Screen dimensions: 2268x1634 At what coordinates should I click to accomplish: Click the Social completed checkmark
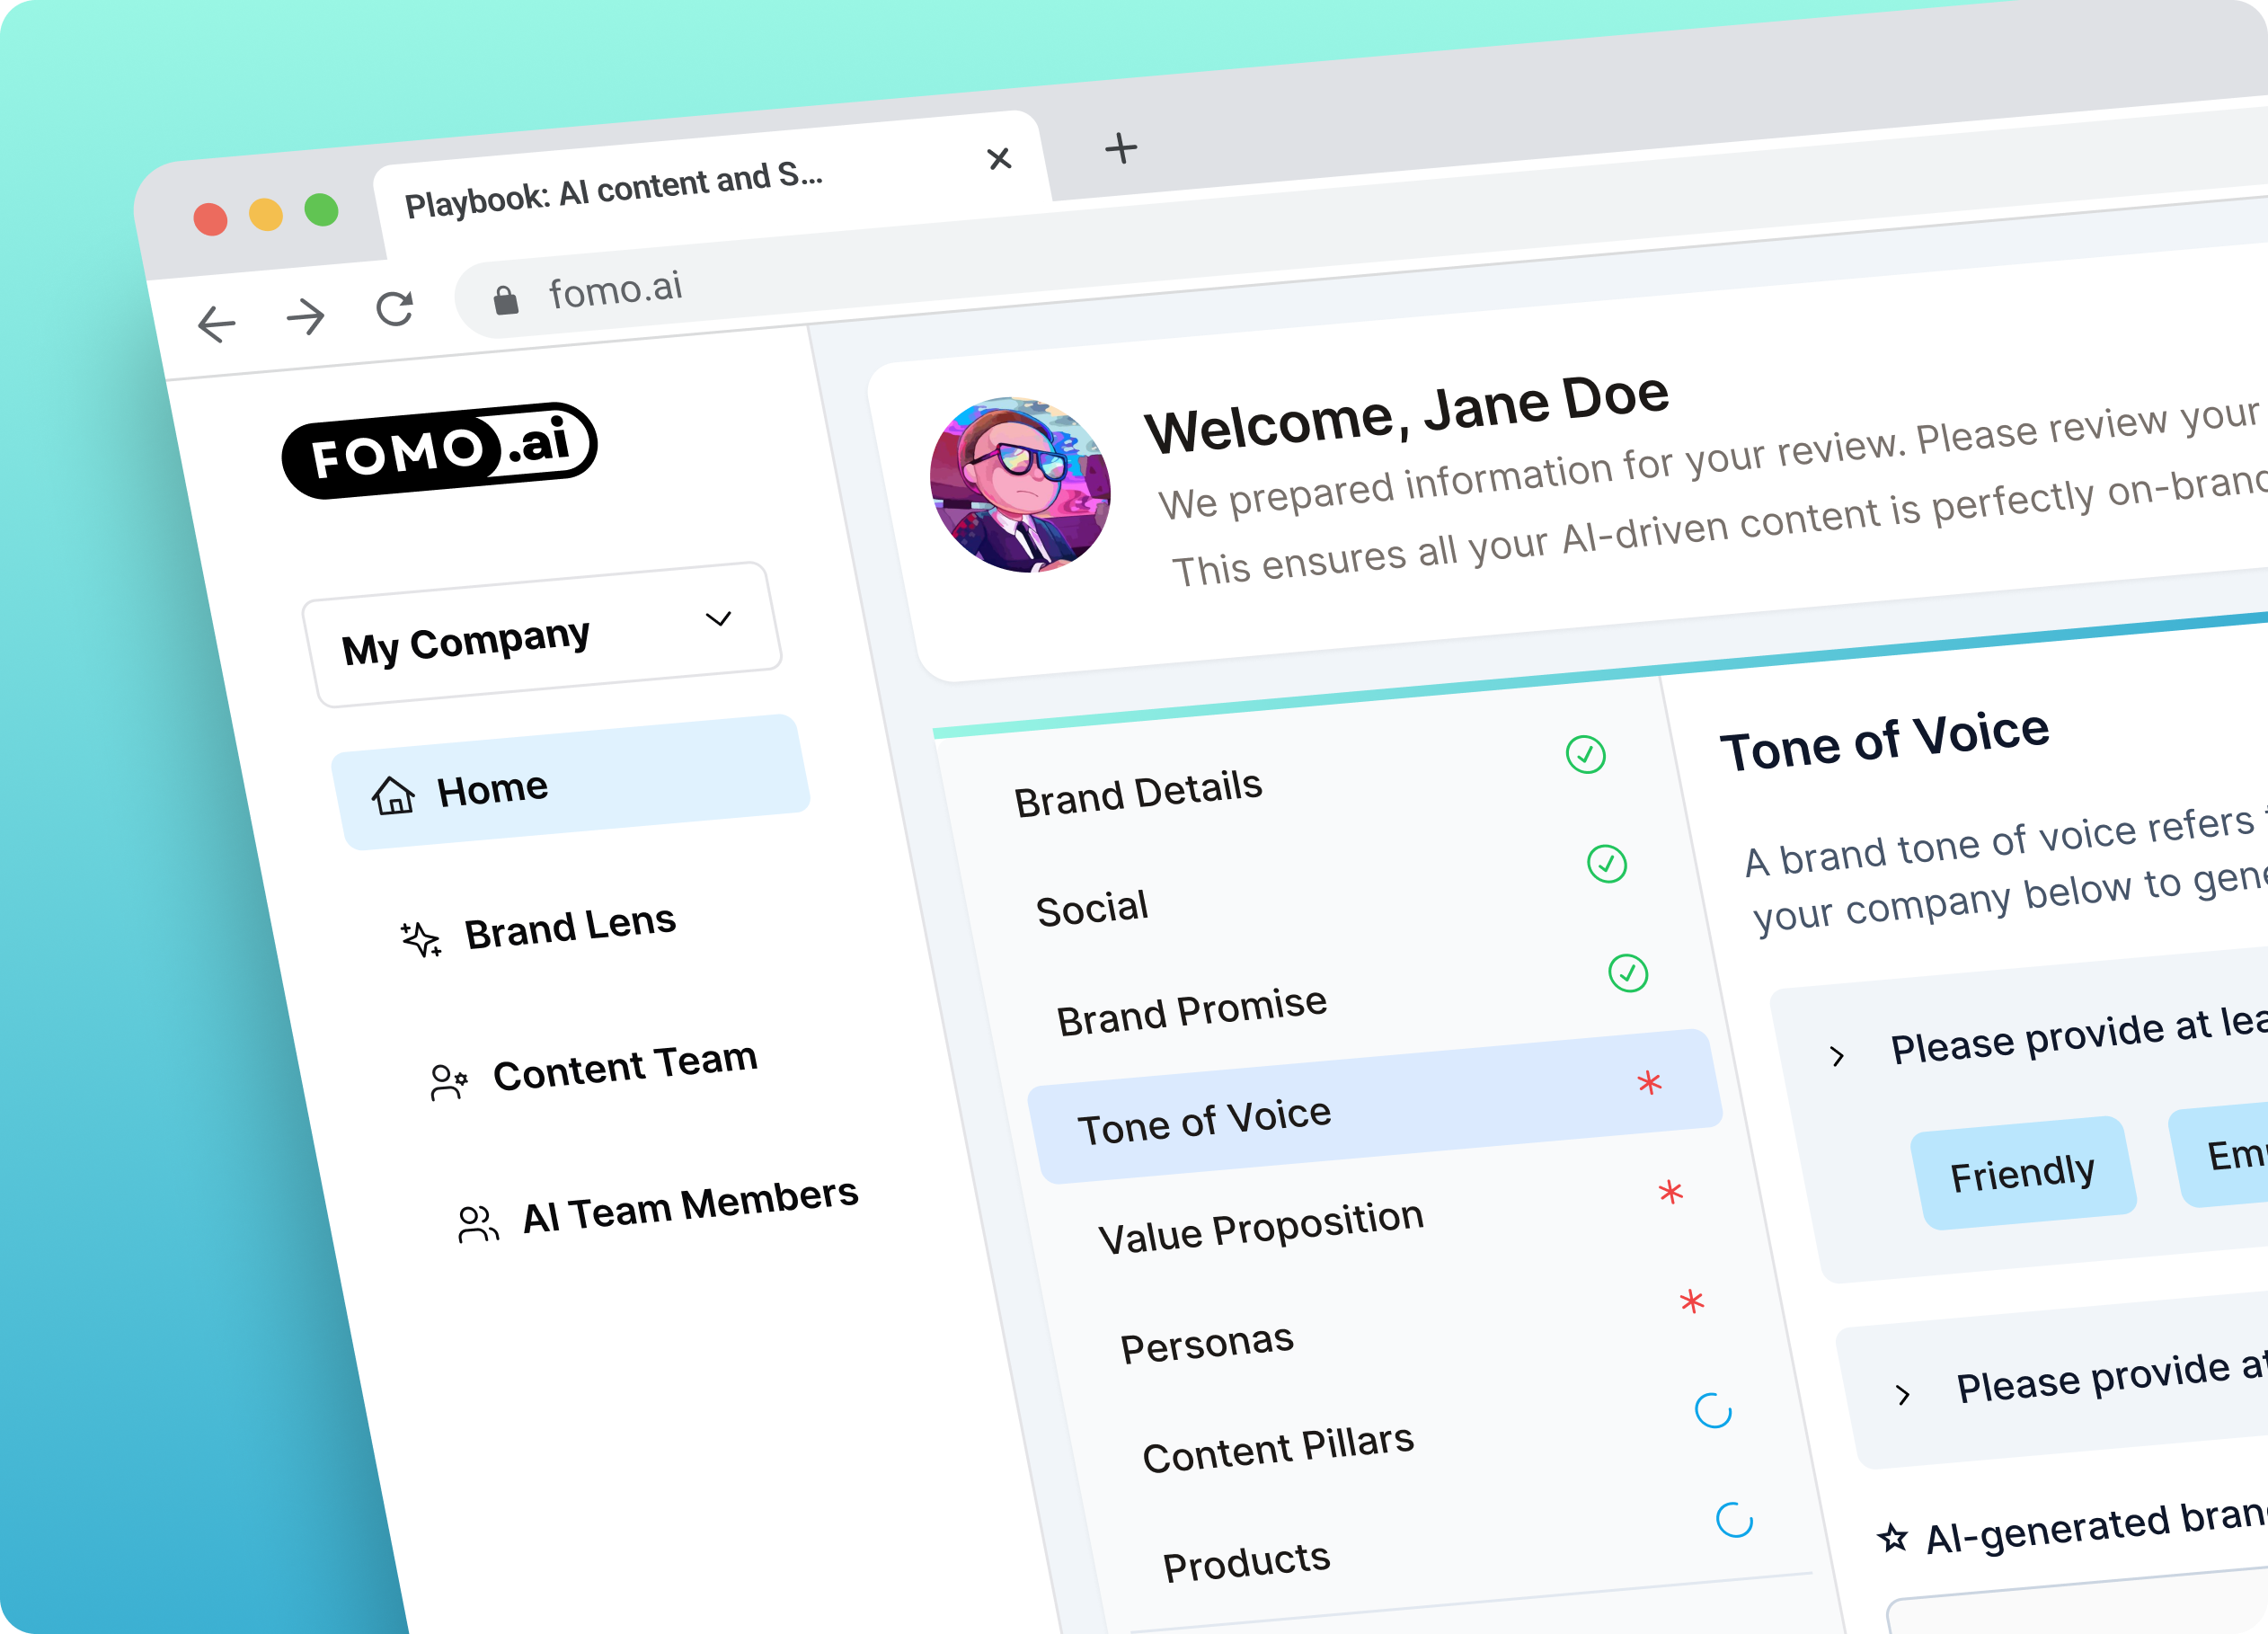pos(1606,863)
